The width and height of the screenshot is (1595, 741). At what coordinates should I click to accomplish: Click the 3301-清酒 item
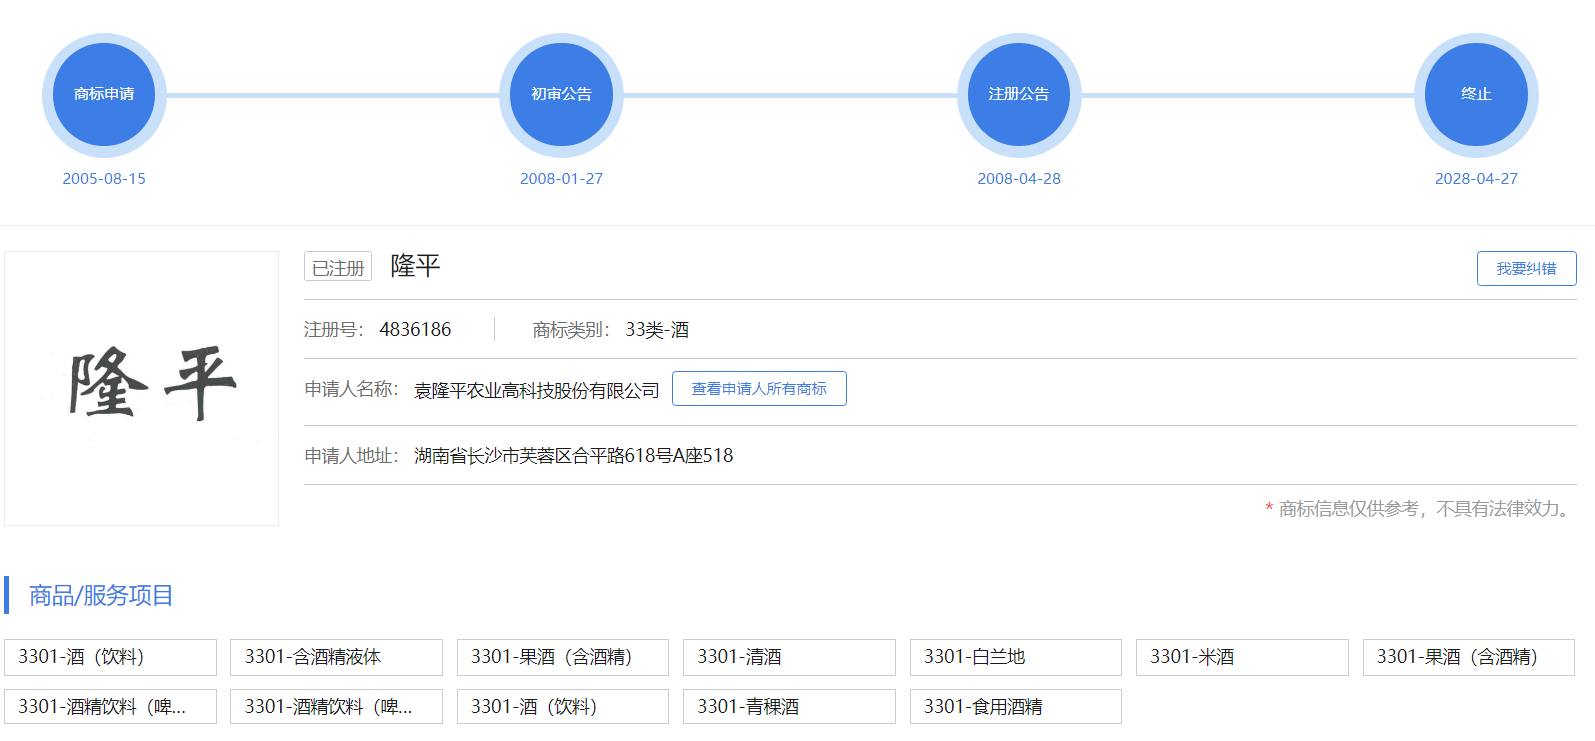pyautogui.click(x=789, y=657)
